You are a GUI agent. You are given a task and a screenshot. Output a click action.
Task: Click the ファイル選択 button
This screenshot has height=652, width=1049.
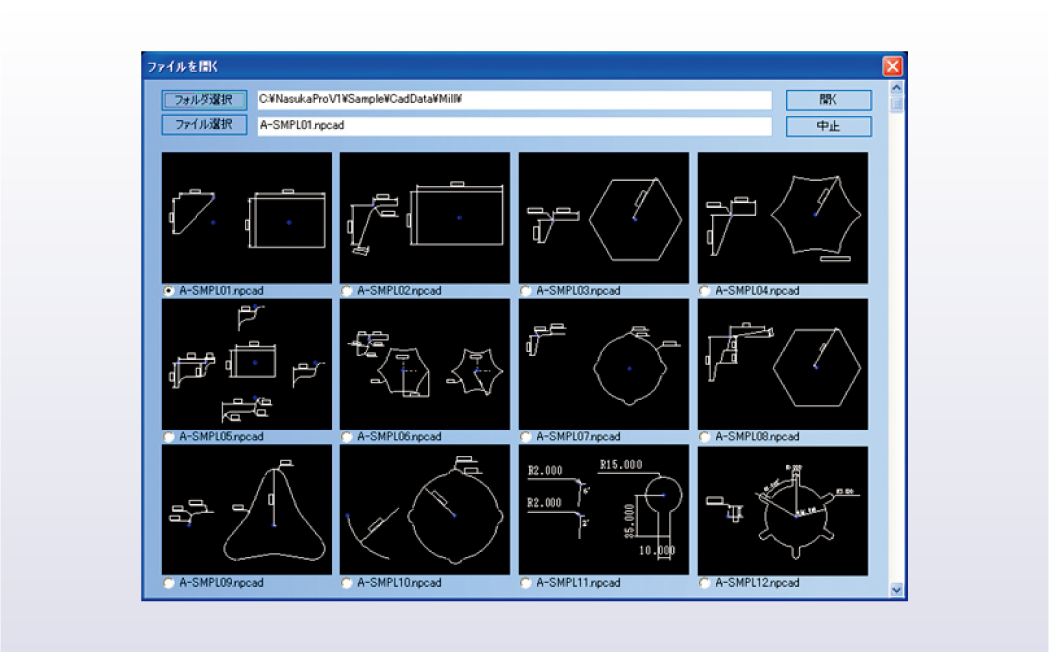pos(204,124)
